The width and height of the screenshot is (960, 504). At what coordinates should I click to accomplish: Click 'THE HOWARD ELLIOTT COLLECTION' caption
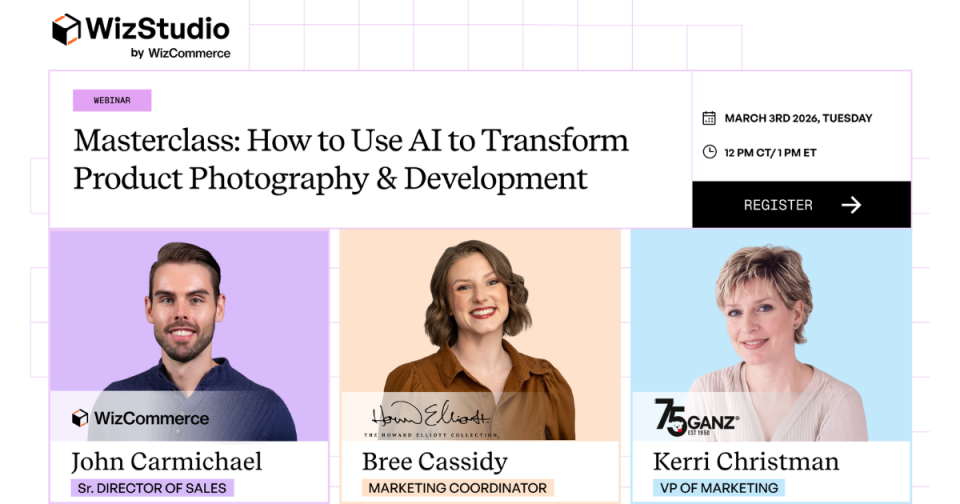tap(431, 435)
